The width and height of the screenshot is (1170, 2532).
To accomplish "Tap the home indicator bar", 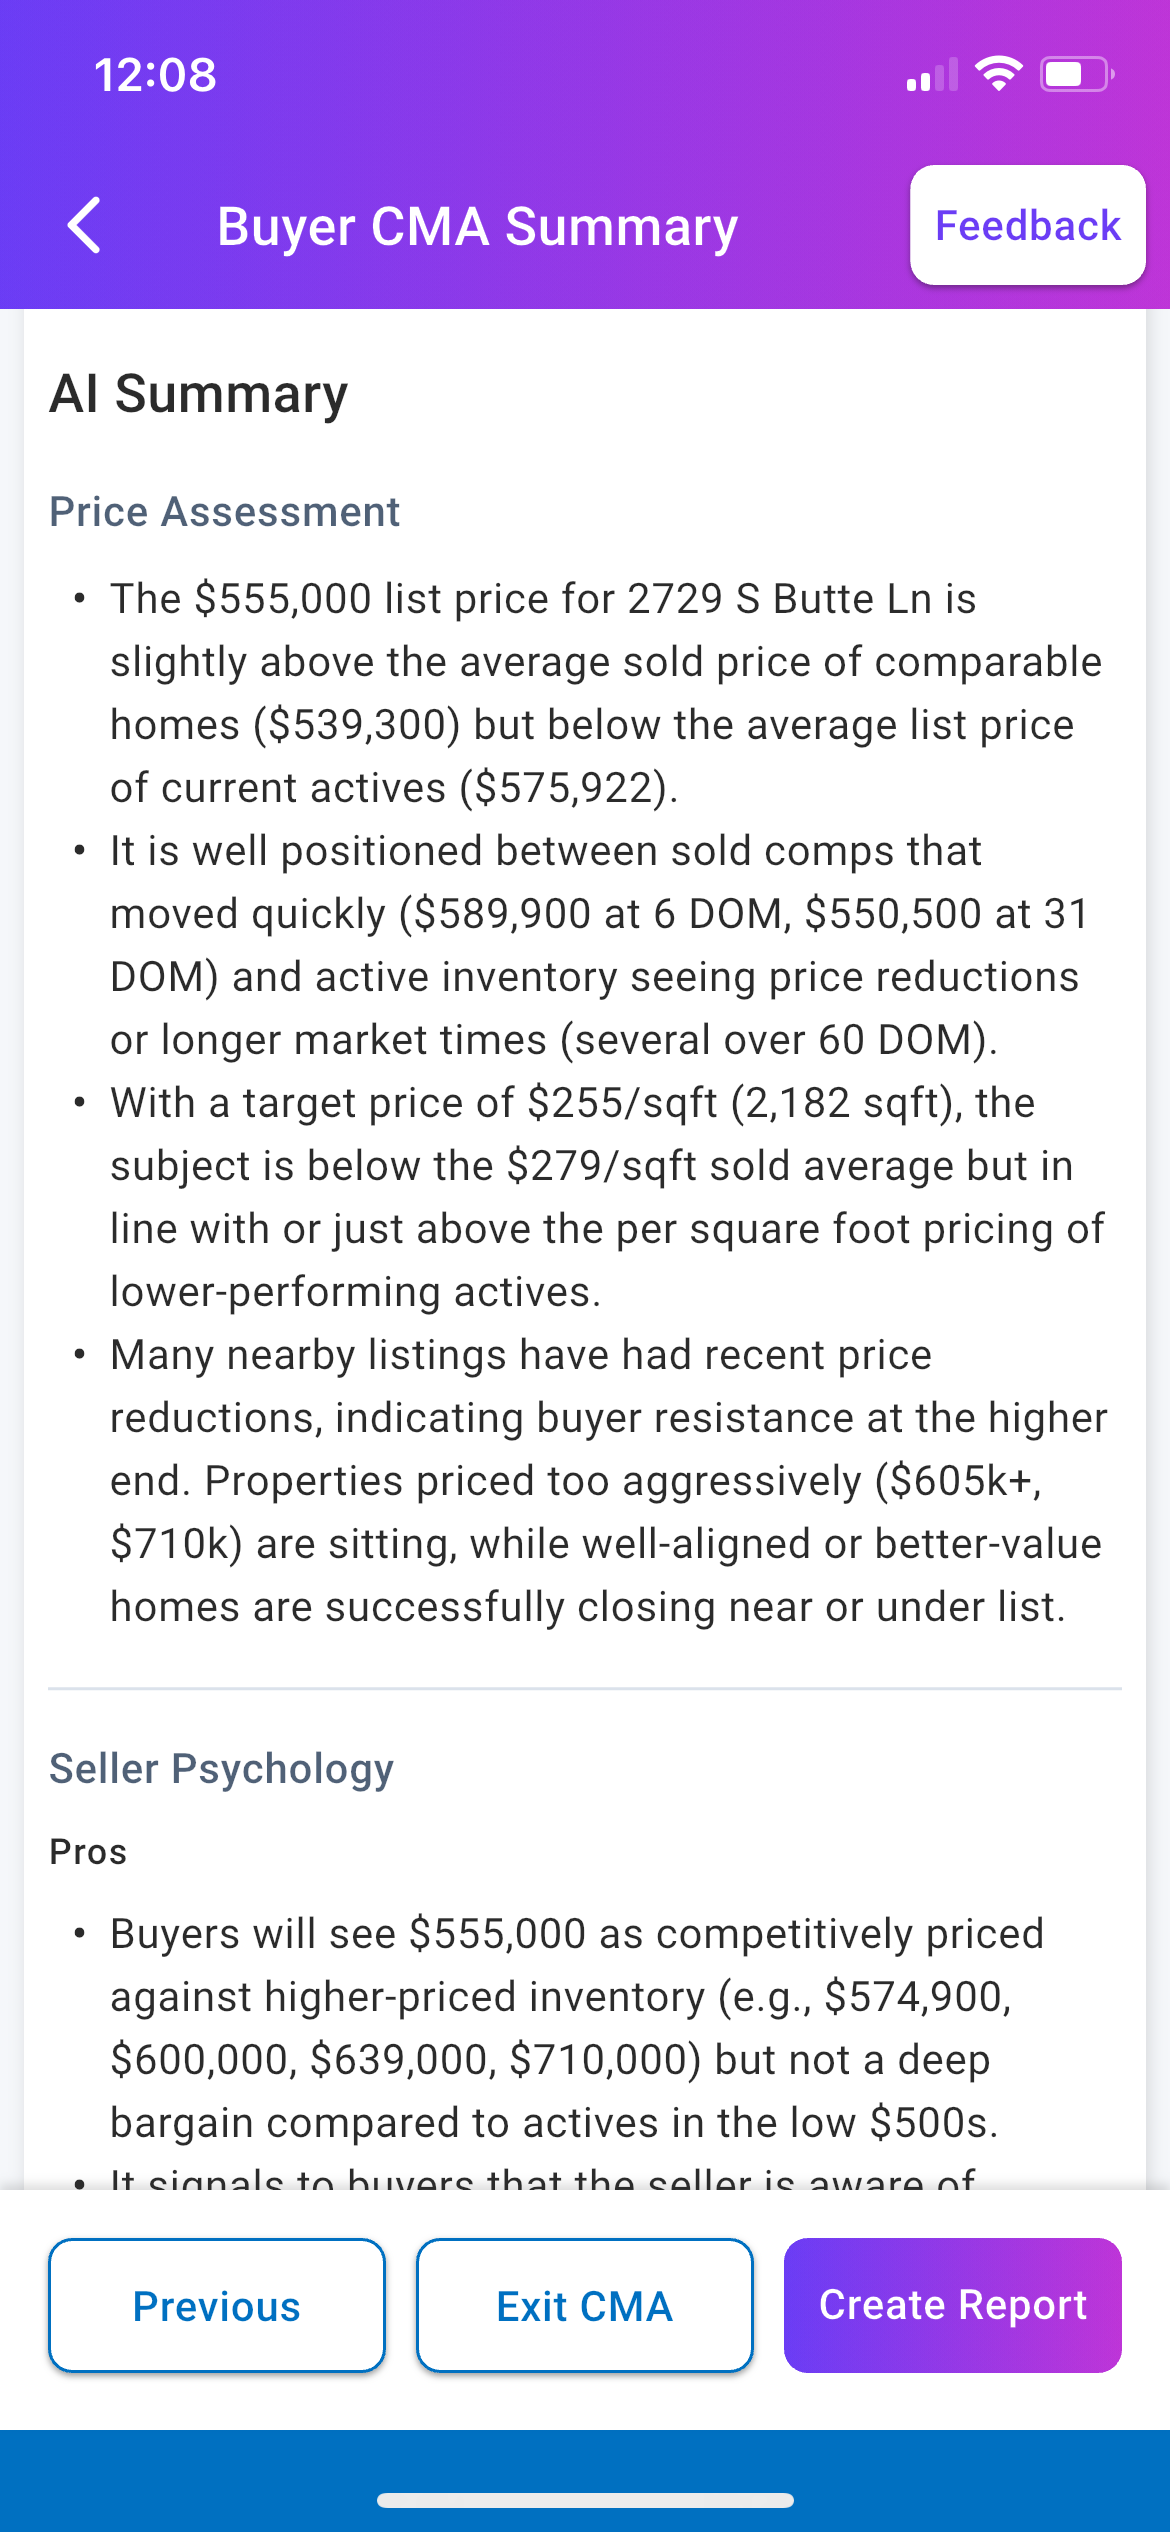I will (585, 2500).
